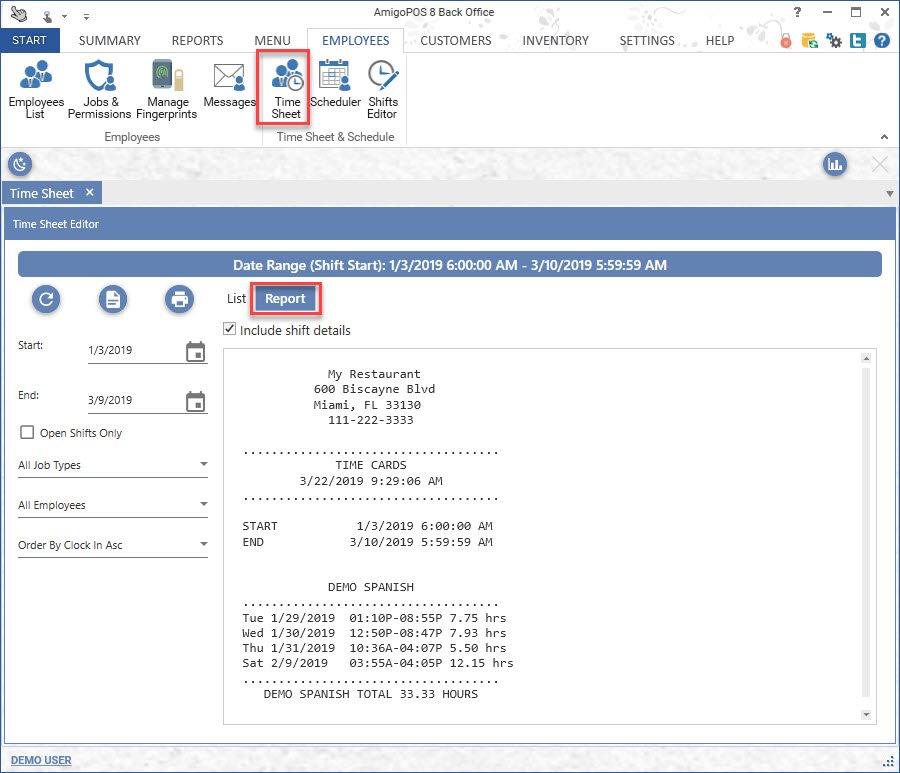Click the refresh time sheet icon

tap(46, 298)
